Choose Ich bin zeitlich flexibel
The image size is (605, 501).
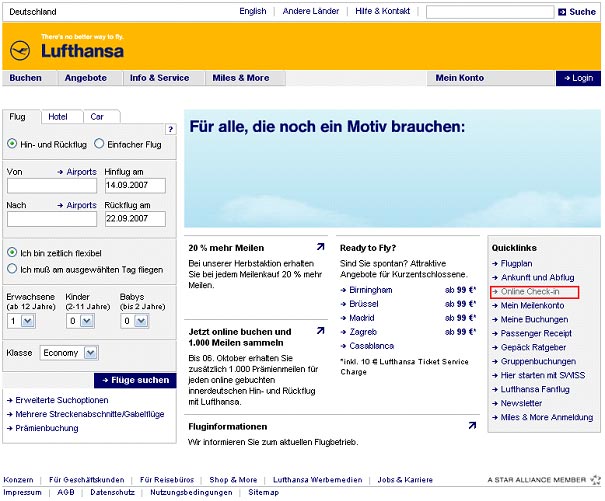[x=12, y=252]
